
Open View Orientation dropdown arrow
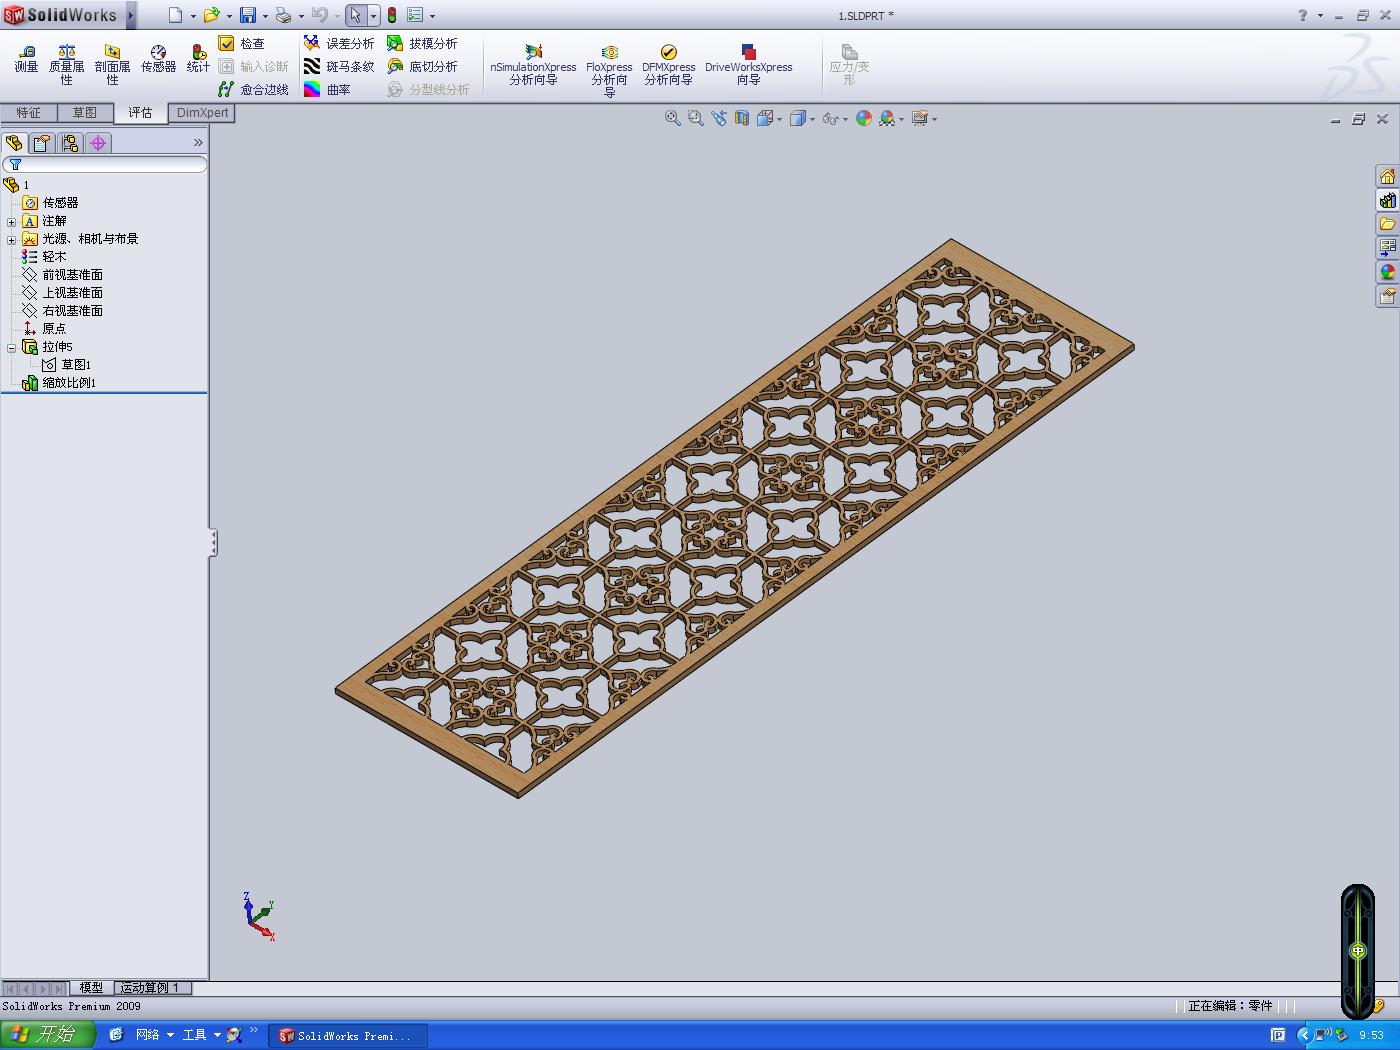coord(780,119)
